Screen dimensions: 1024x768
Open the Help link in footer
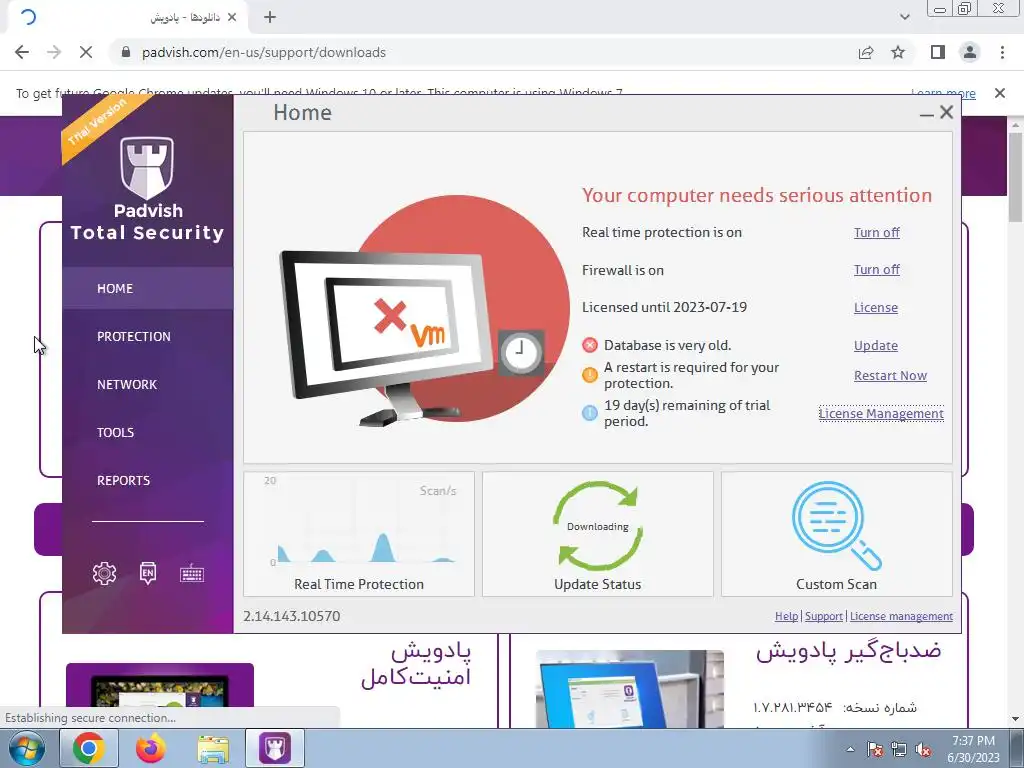[x=786, y=616]
